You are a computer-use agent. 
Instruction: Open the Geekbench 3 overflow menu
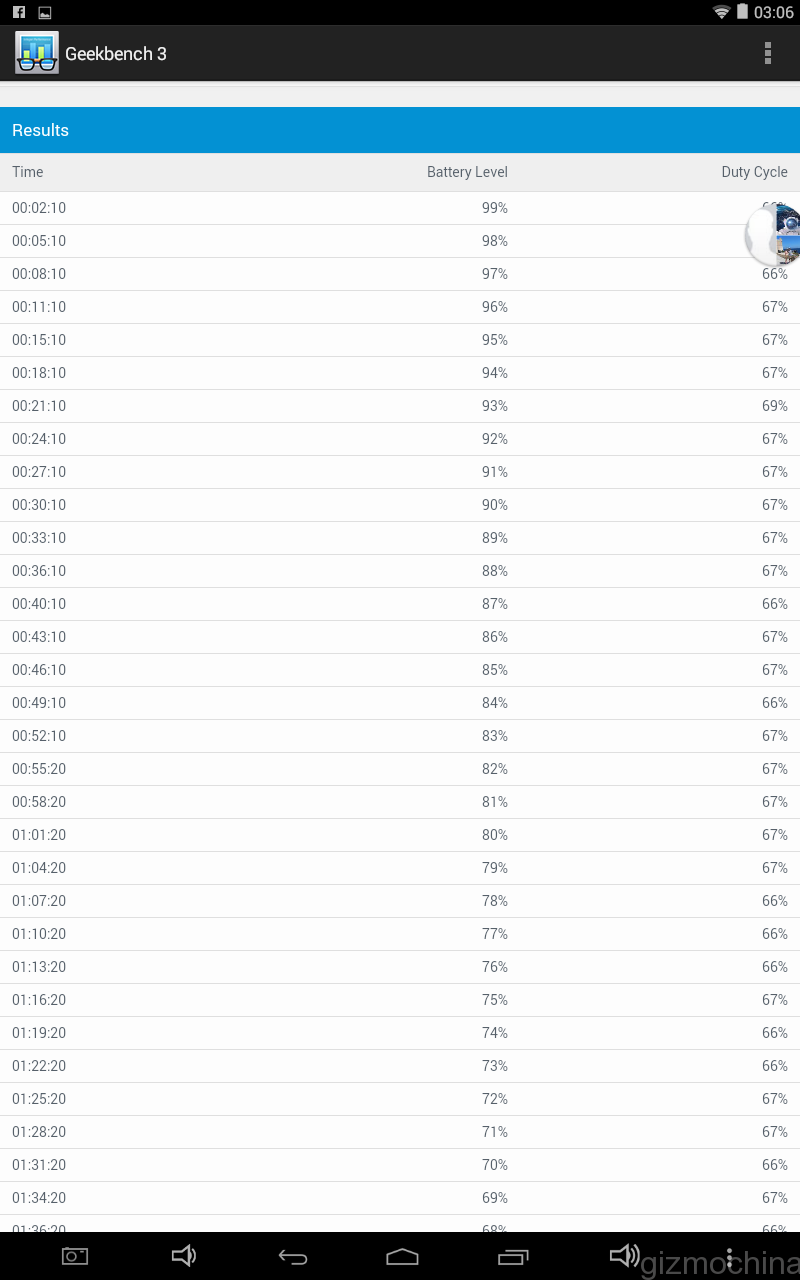(767, 53)
